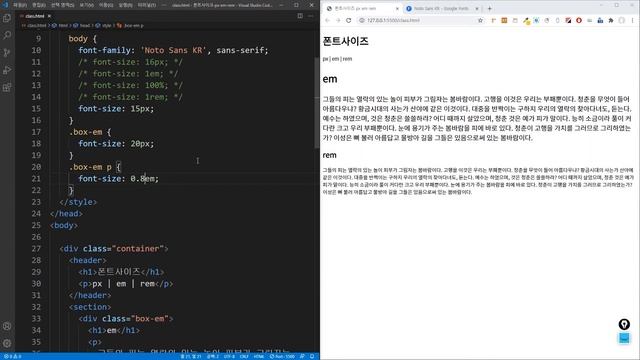Open the Accounts icon in activity bar
The image size is (640, 360).
7,326
